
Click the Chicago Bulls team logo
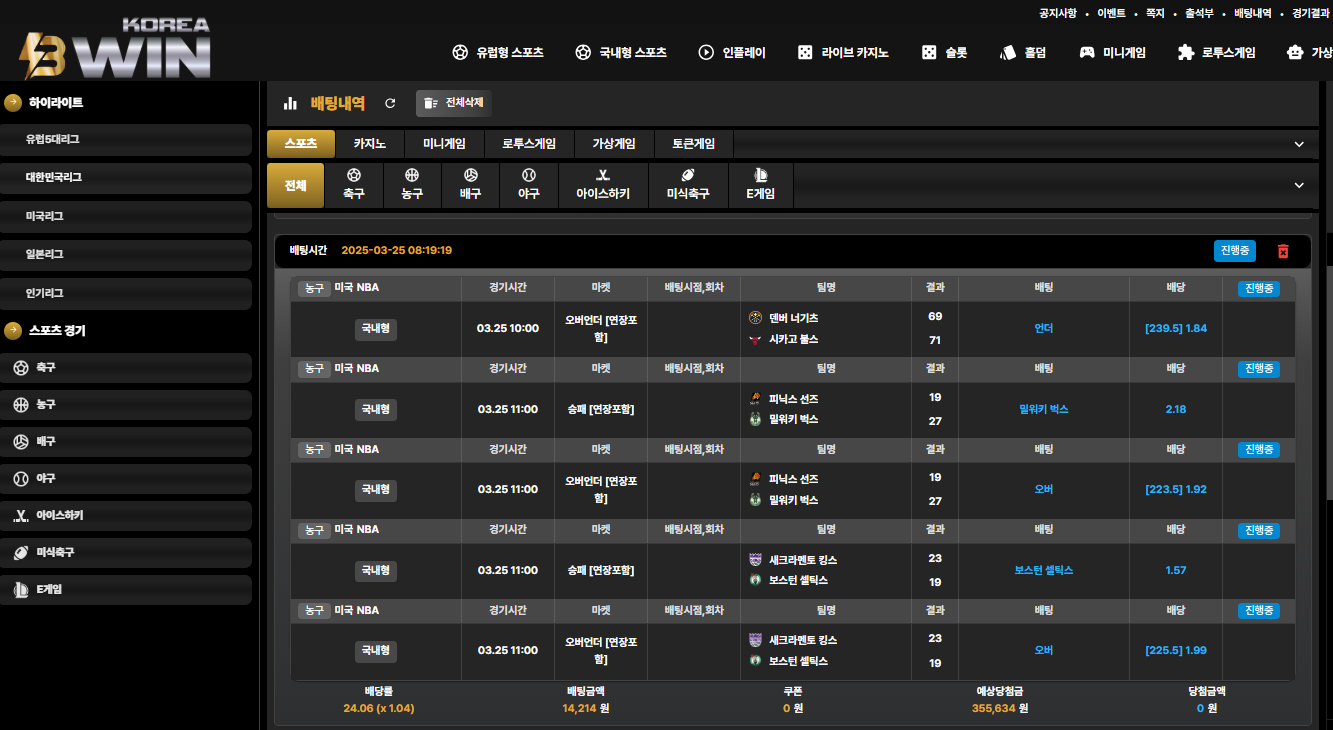755,340
